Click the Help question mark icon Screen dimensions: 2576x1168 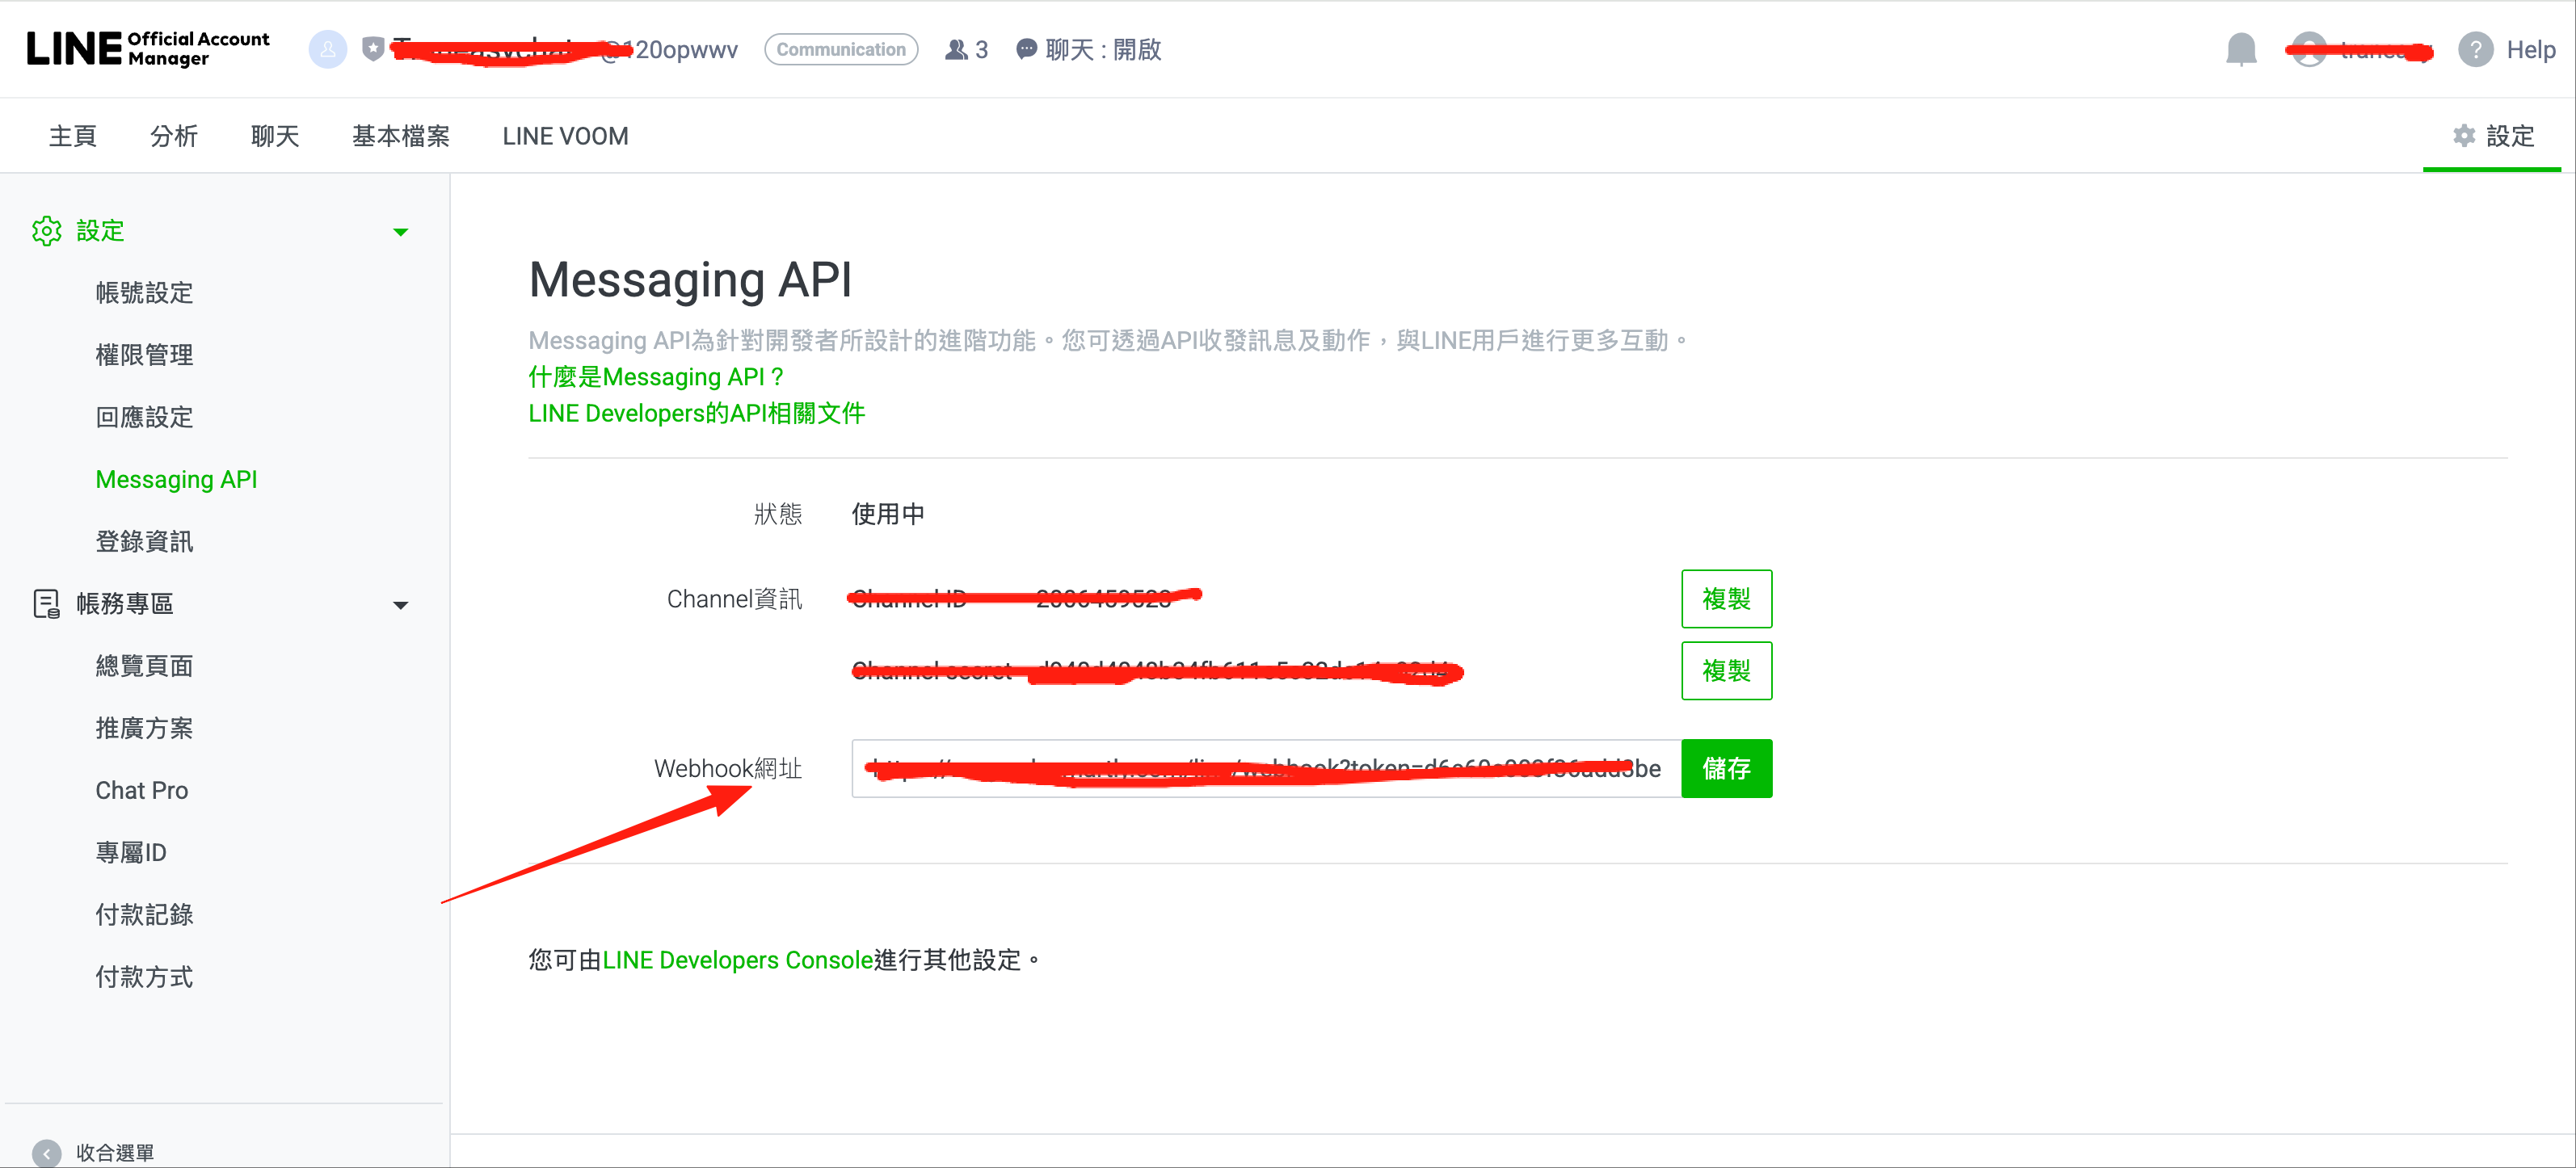pyautogui.click(x=2474, y=49)
